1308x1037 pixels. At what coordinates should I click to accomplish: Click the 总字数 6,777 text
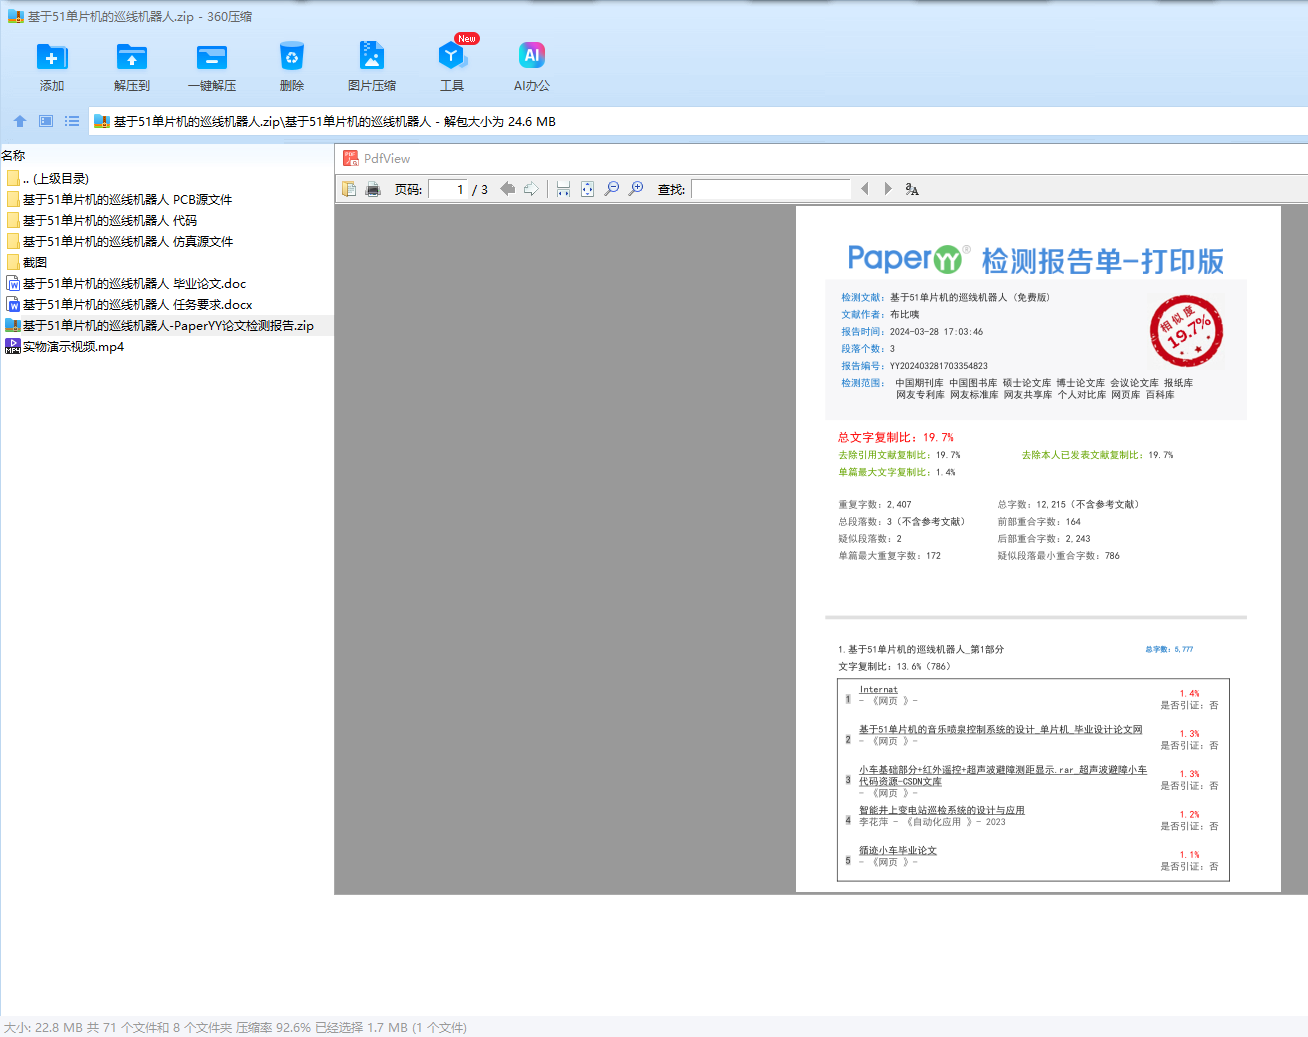point(1169,649)
